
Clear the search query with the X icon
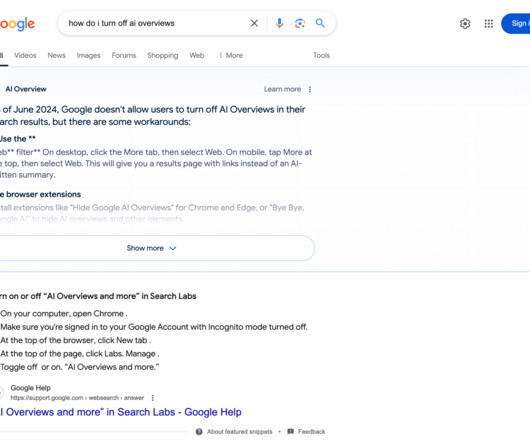[x=254, y=23]
